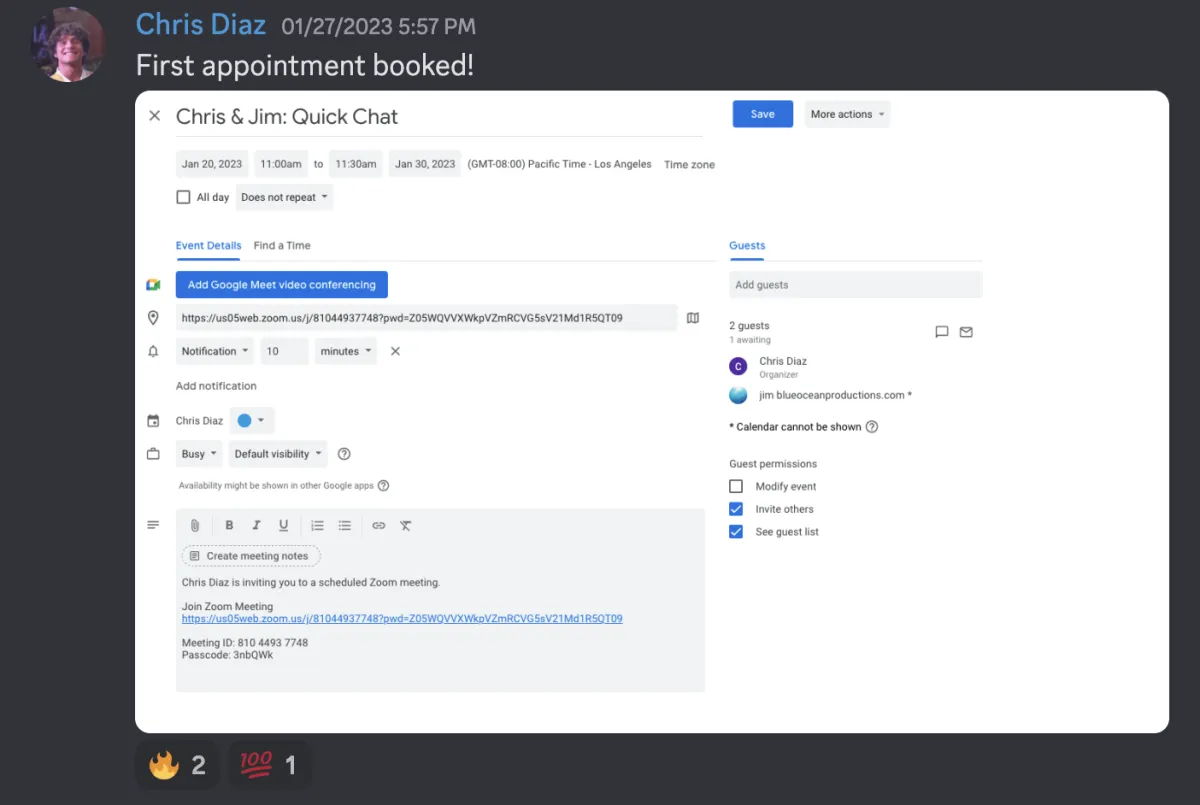The height and width of the screenshot is (805, 1200).
Task: Open the Jan 20, 2023 start date picker
Action: point(212,164)
